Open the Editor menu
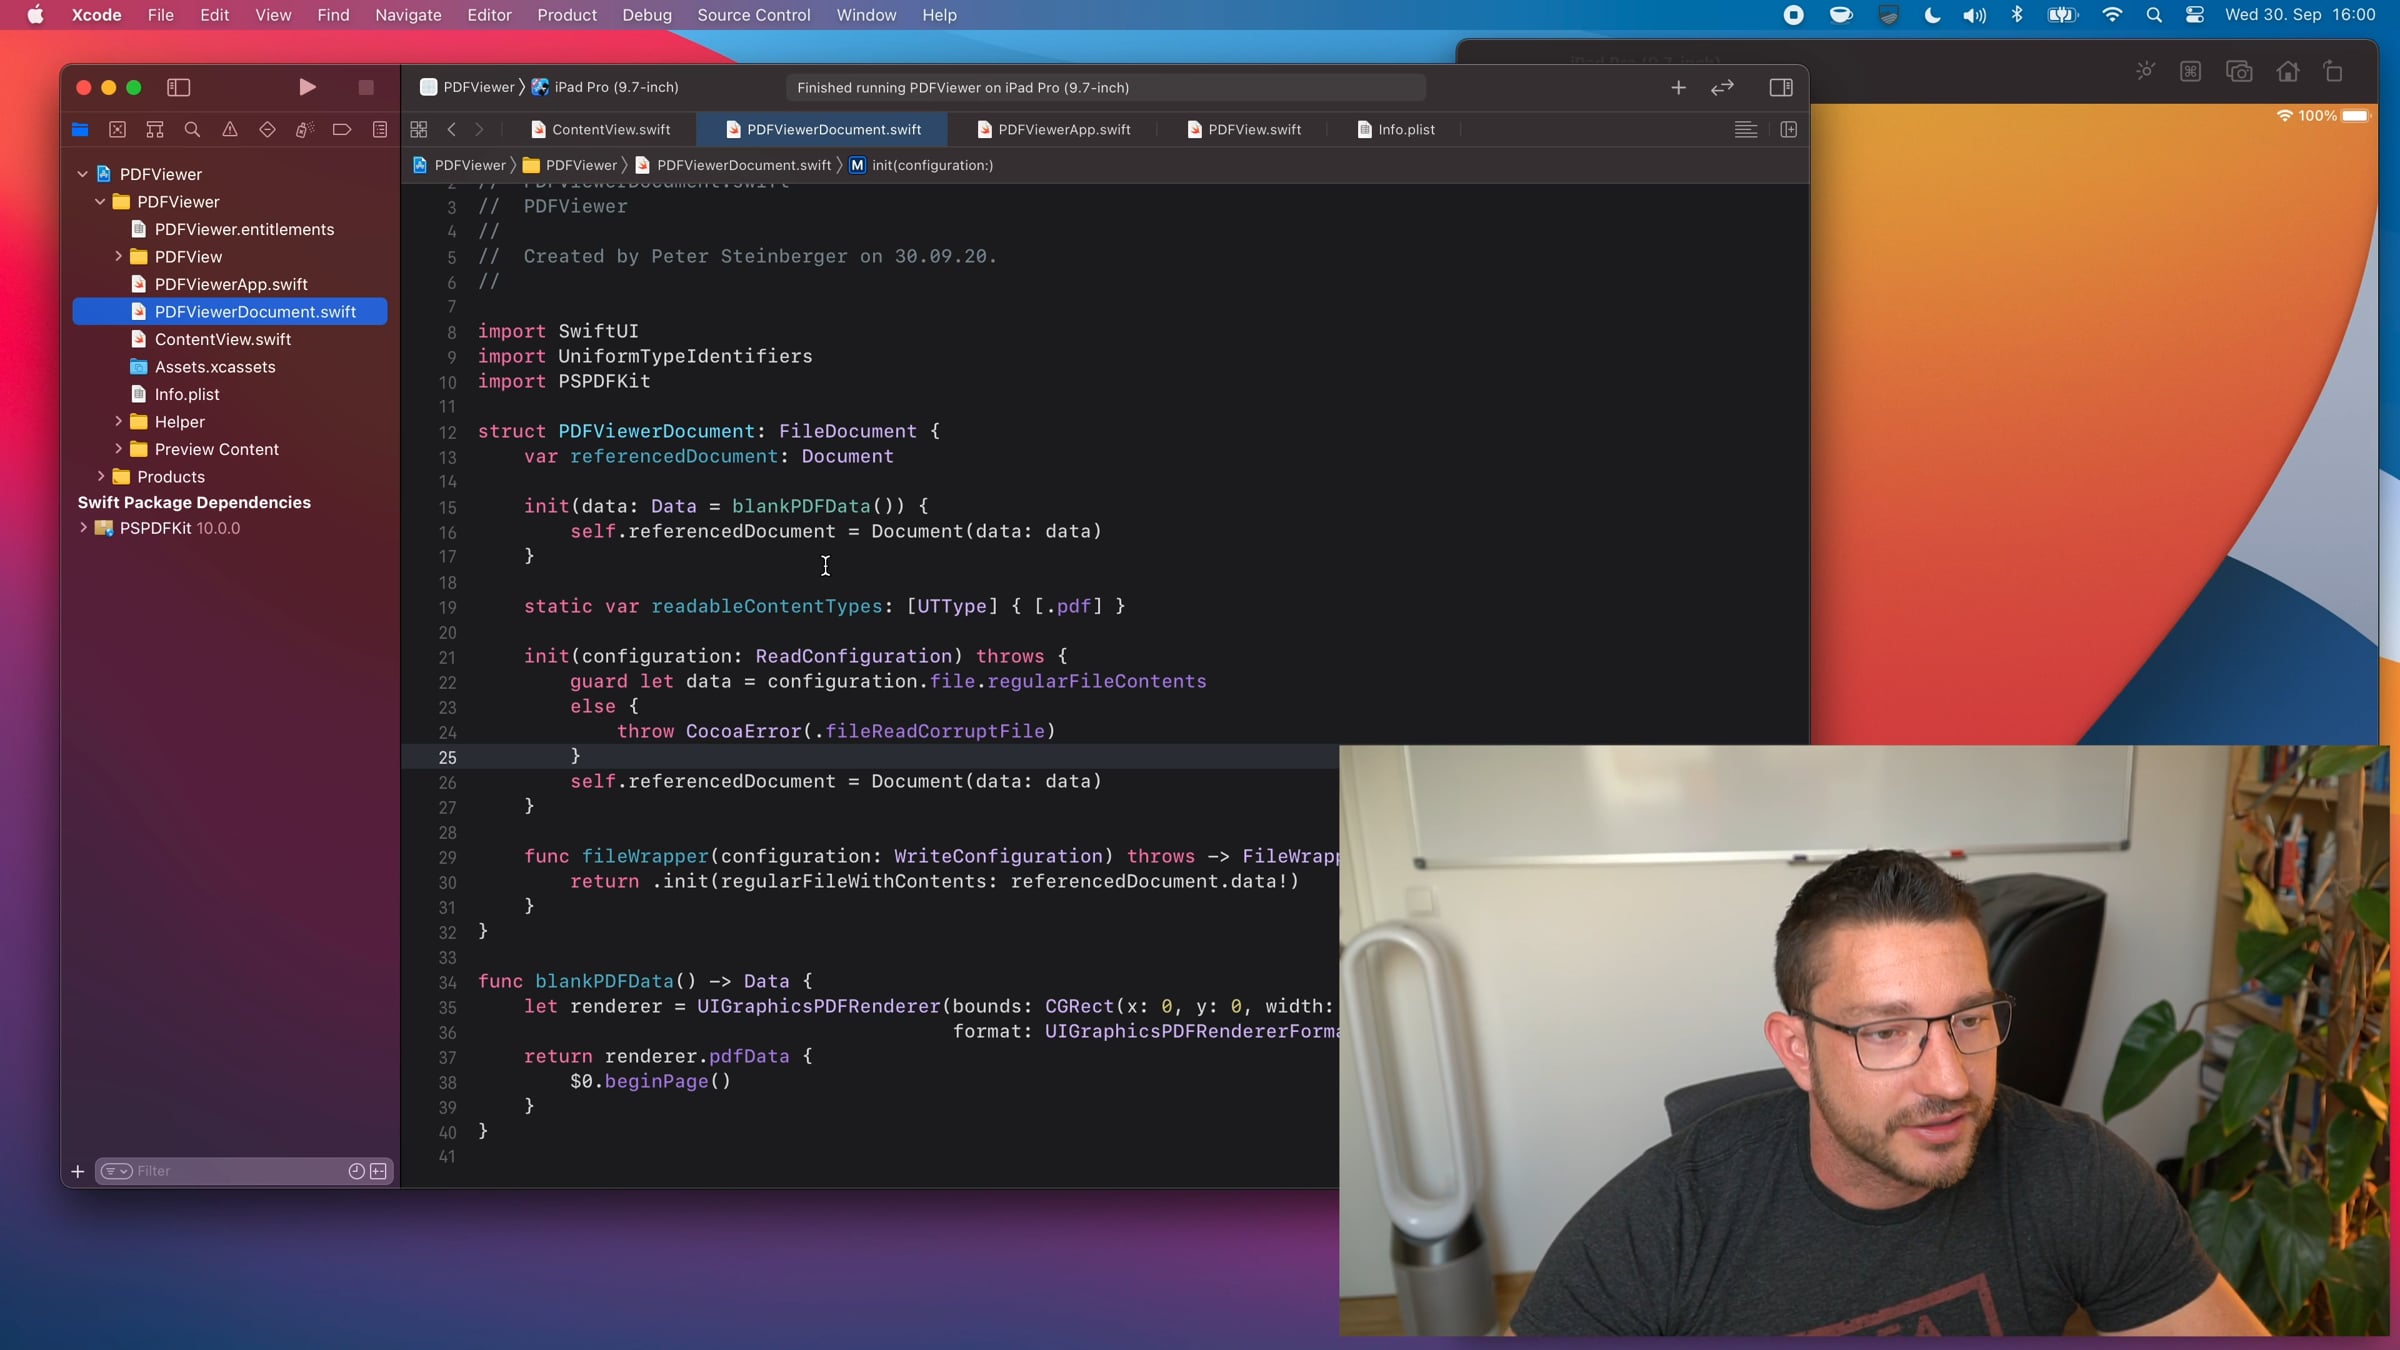 489,15
